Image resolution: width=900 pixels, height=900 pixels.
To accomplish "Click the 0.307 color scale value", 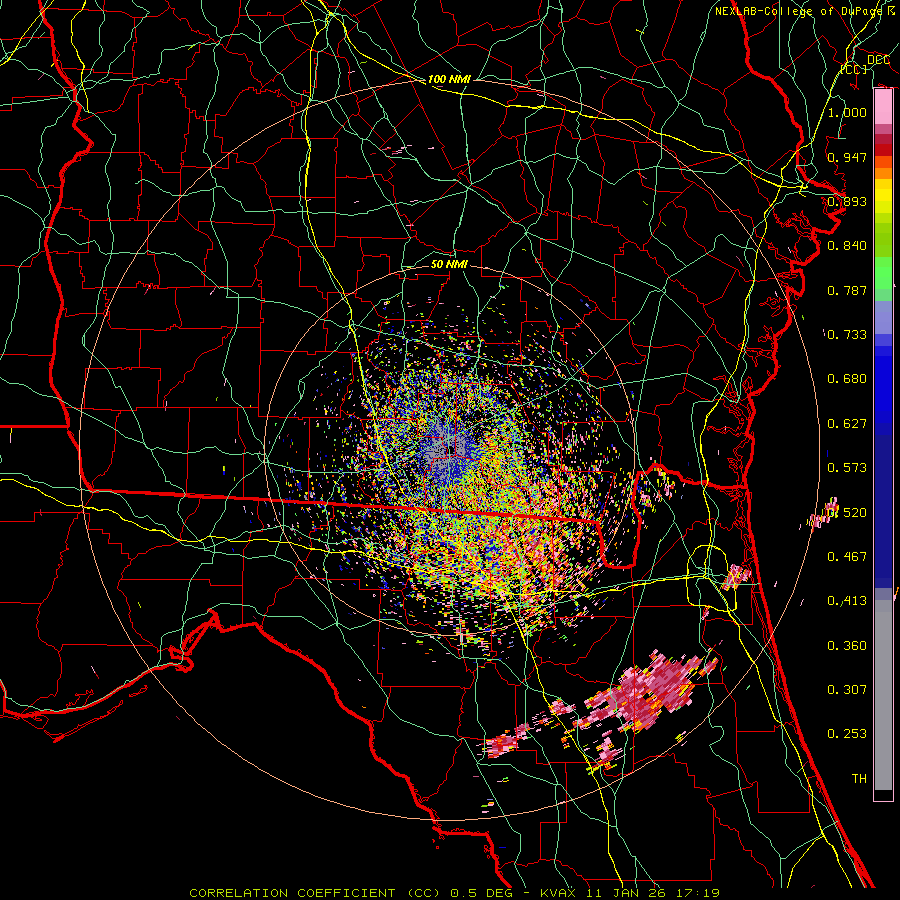I will tap(847, 689).
